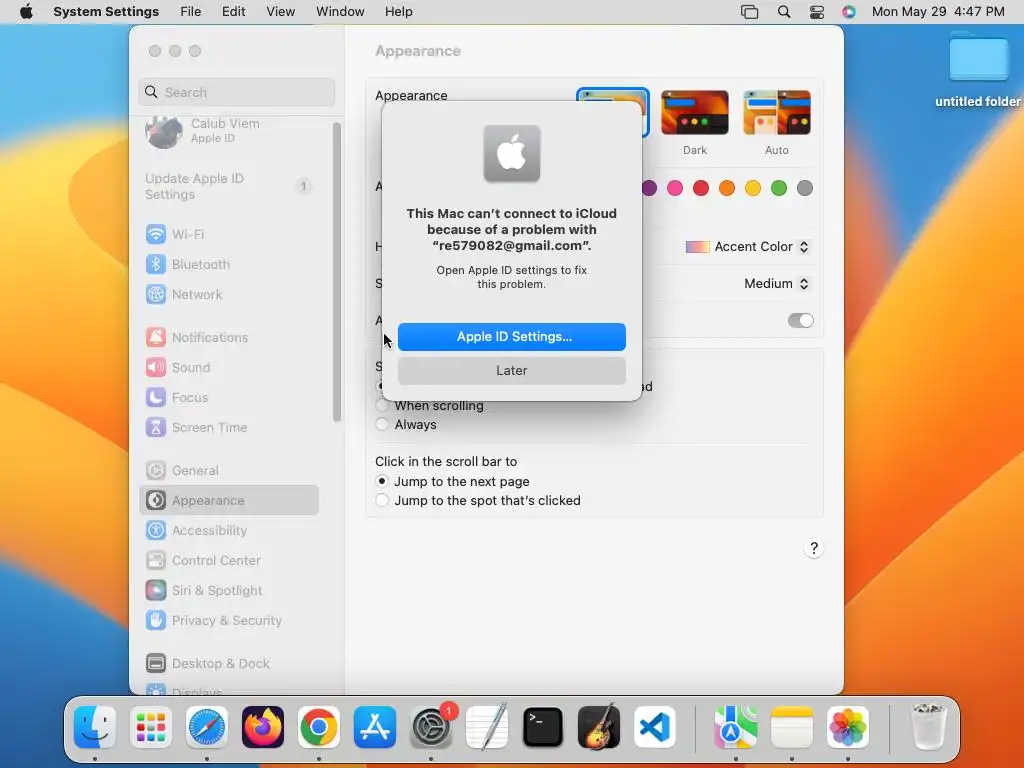This screenshot has height=768, width=1024.
Task: Click the help question mark button
Action: point(814,548)
